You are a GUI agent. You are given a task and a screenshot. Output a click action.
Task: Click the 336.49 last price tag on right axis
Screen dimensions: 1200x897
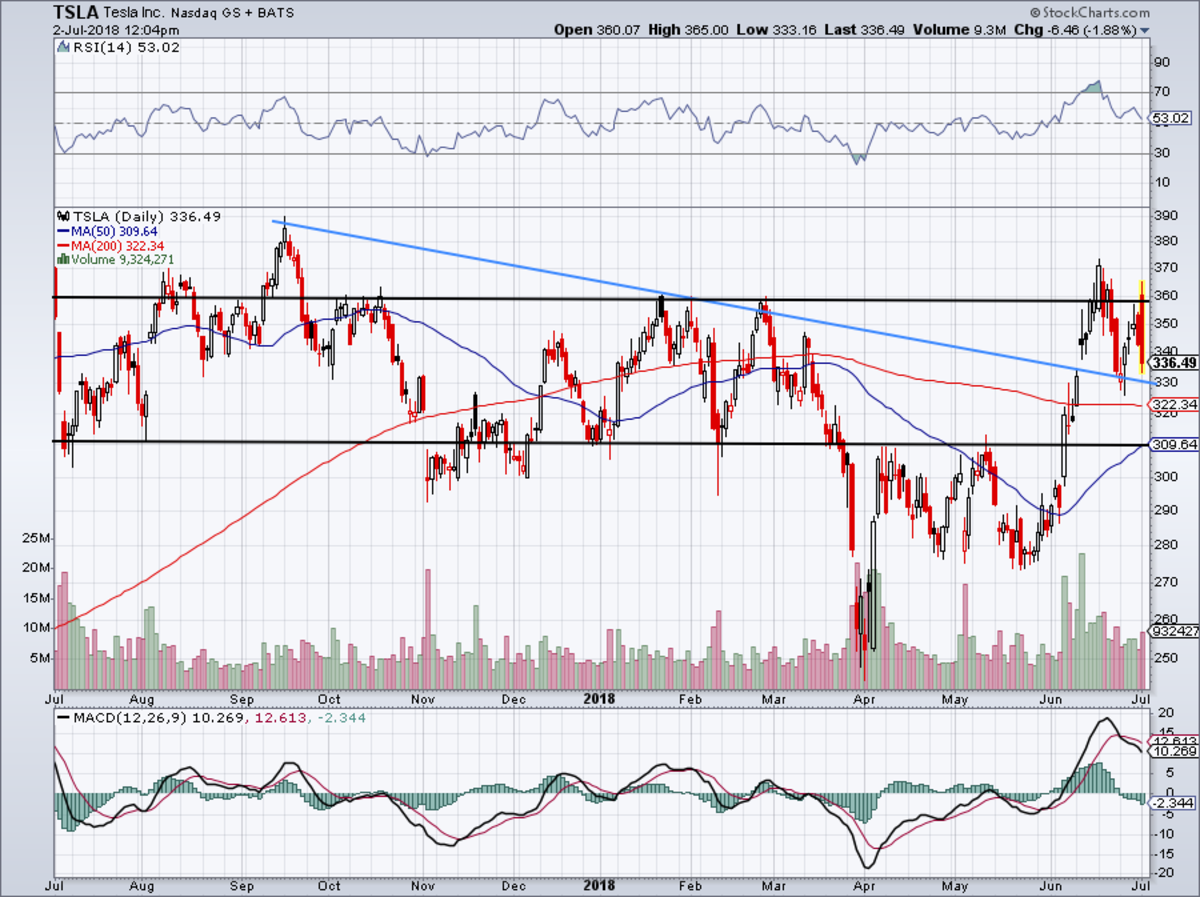click(1174, 363)
